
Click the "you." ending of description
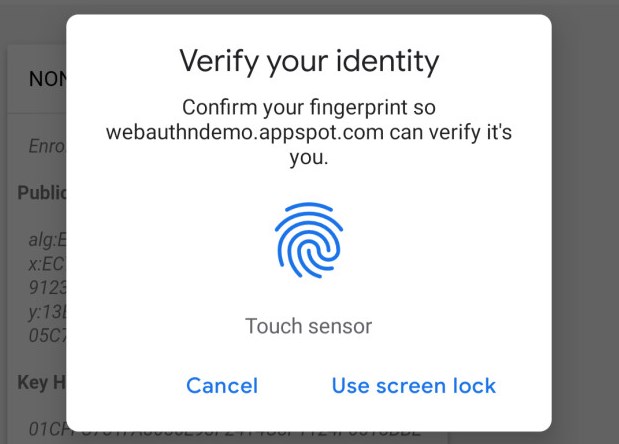(309, 158)
